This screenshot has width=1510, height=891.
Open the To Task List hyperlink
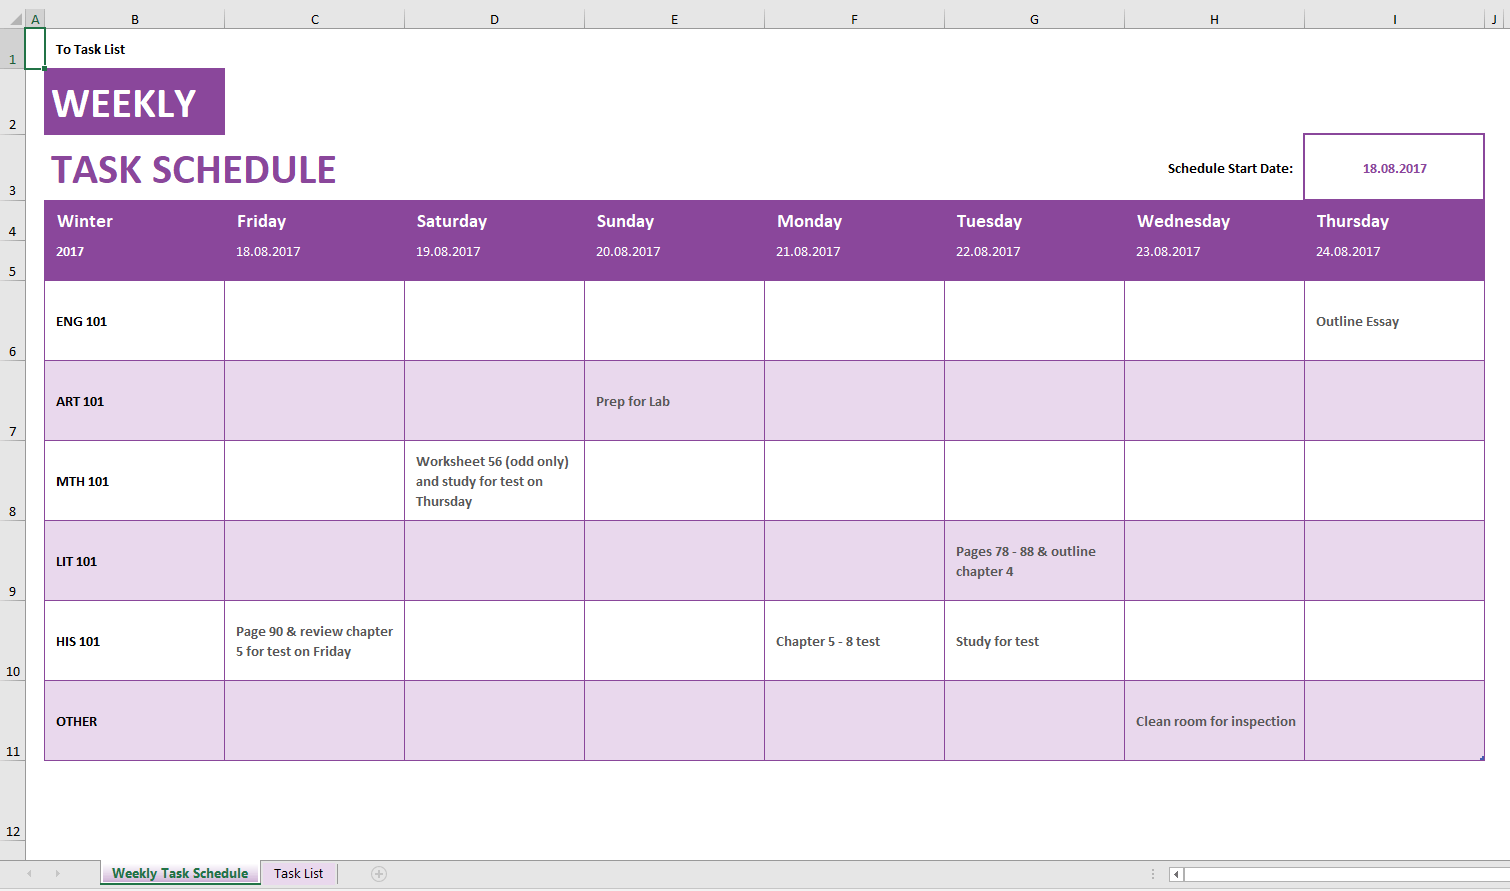point(89,48)
